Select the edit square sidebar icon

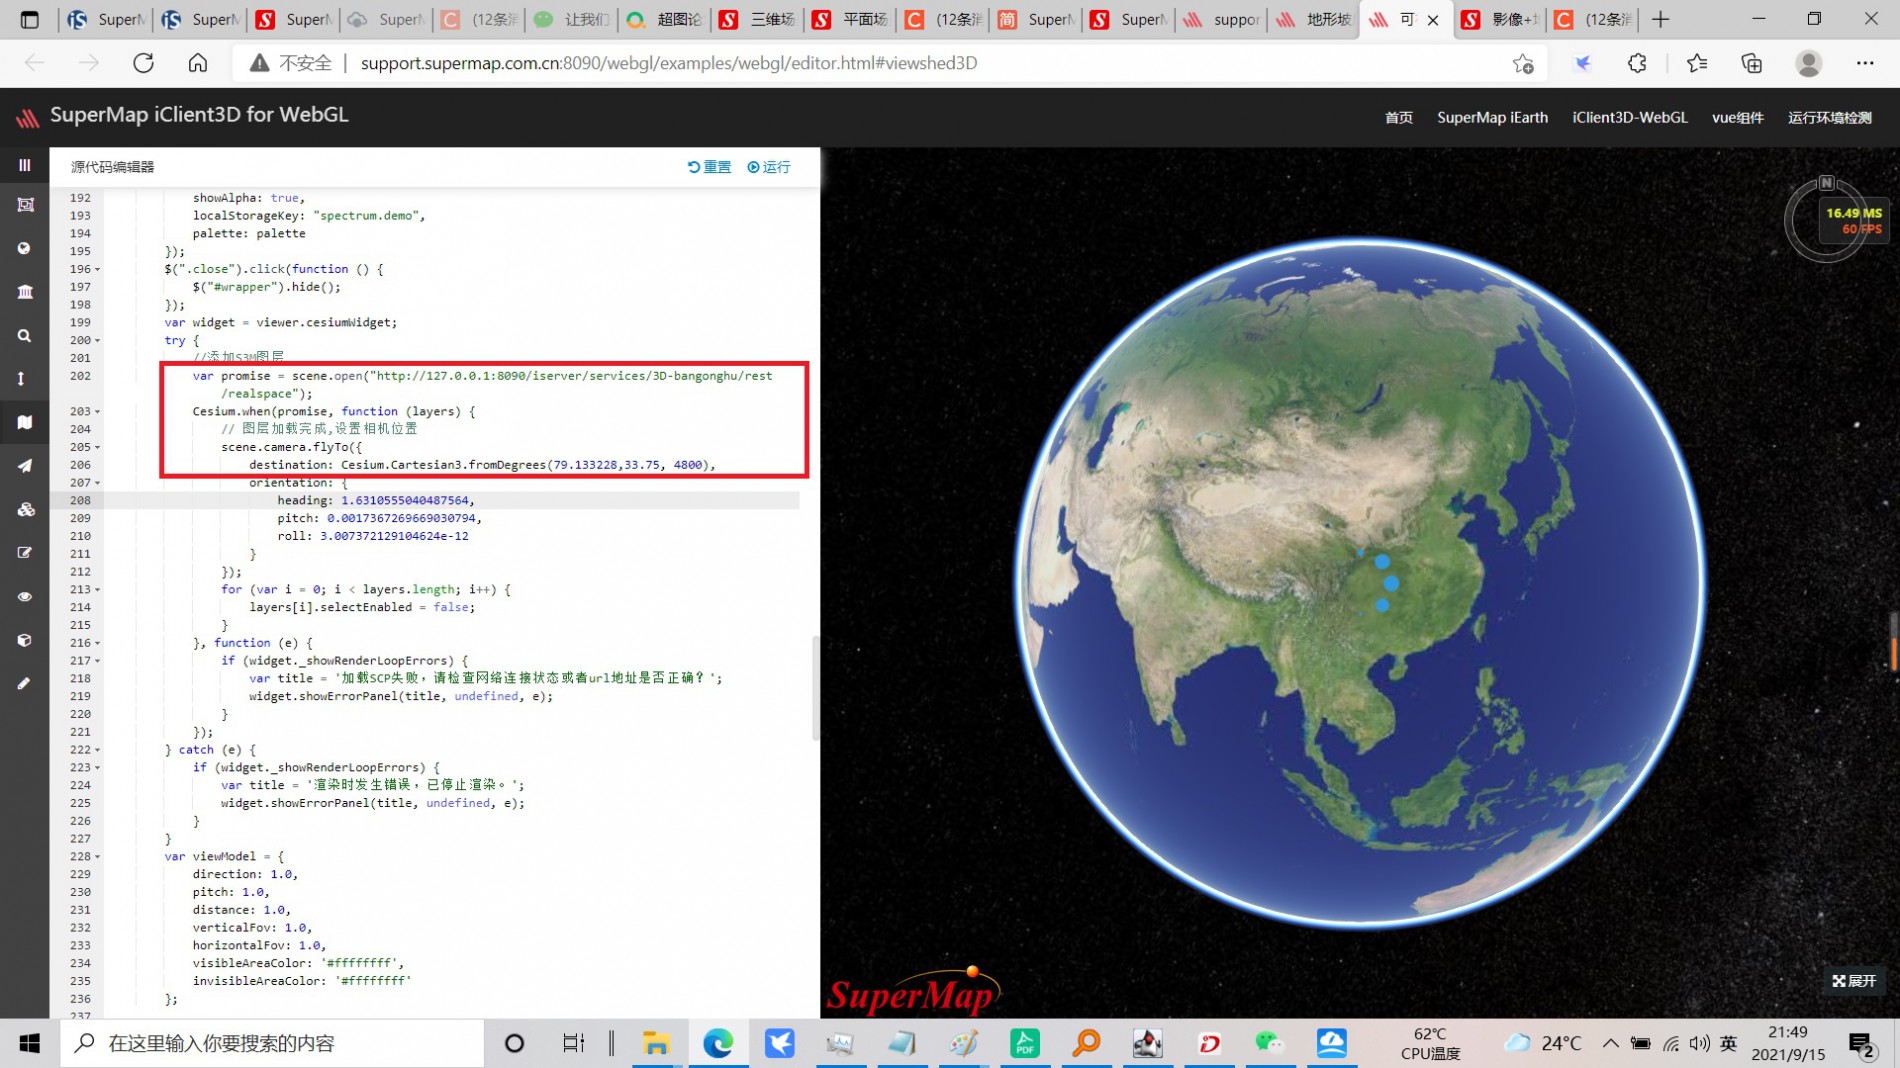(x=24, y=553)
